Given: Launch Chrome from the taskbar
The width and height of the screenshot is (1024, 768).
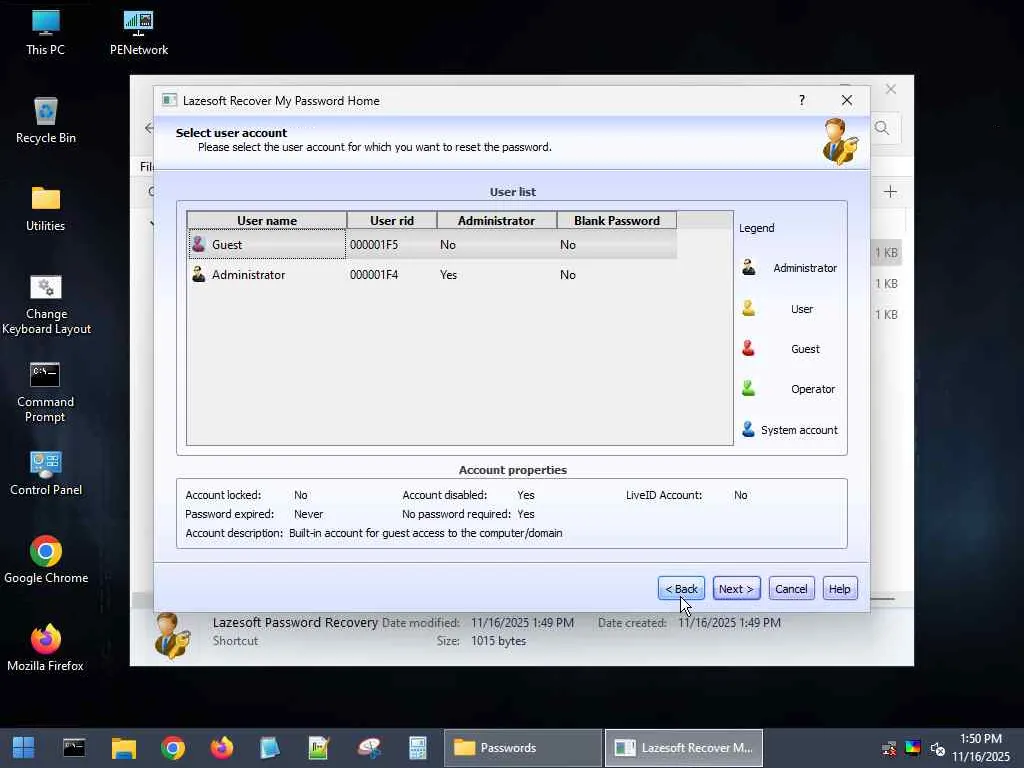Looking at the screenshot, I should [x=173, y=748].
